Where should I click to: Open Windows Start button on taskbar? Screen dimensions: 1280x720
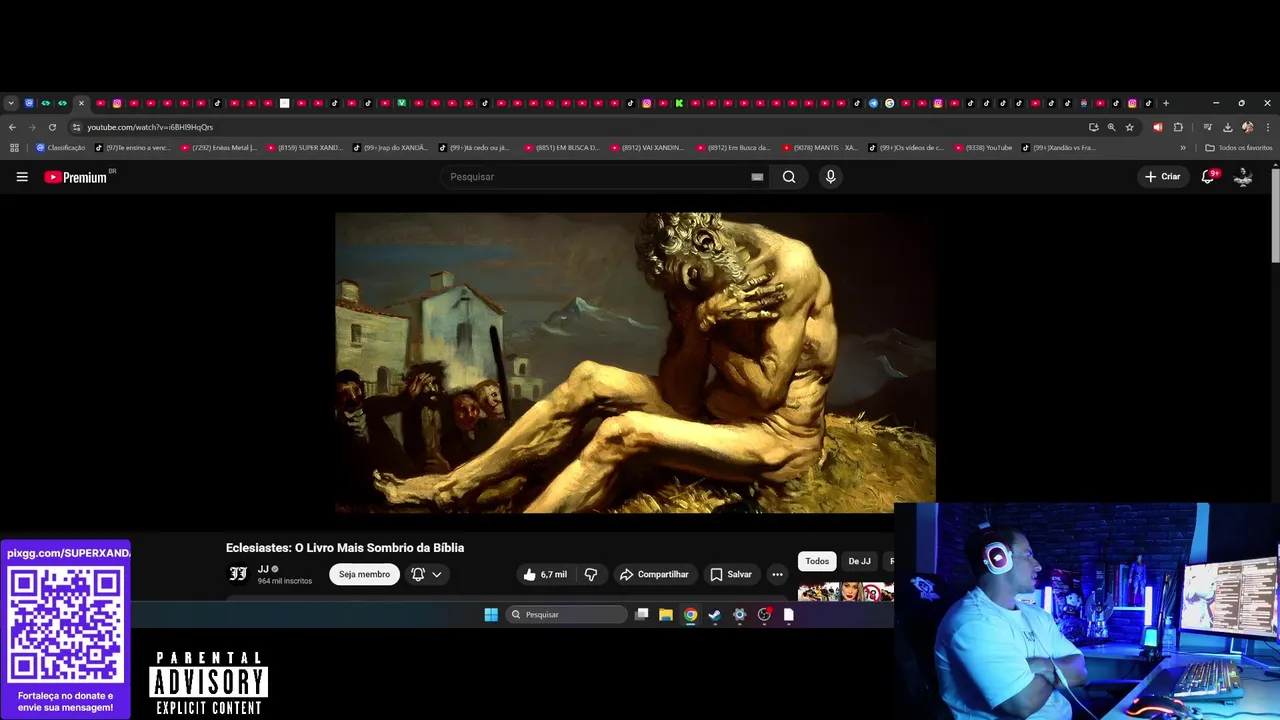click(491, 615)
